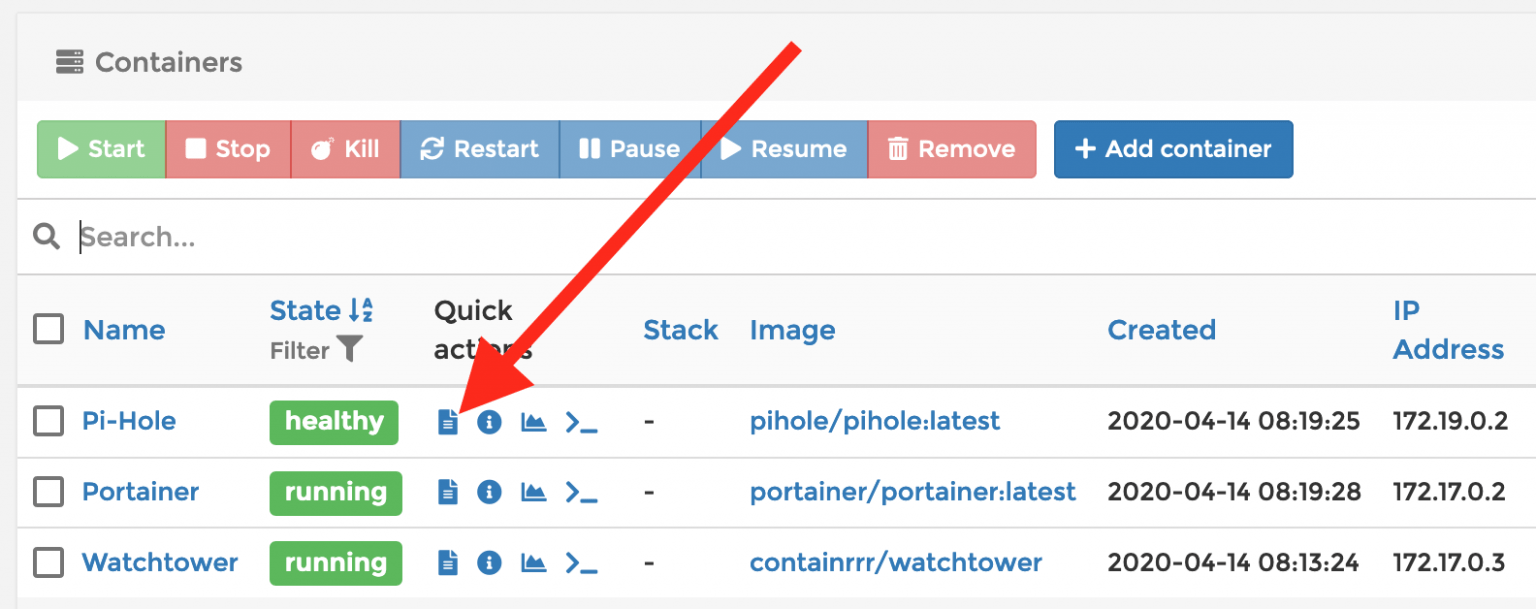Open the pihole/pihole:latest image link
This screenshot has width=1536, height=609.
click(x=874, y=421)
